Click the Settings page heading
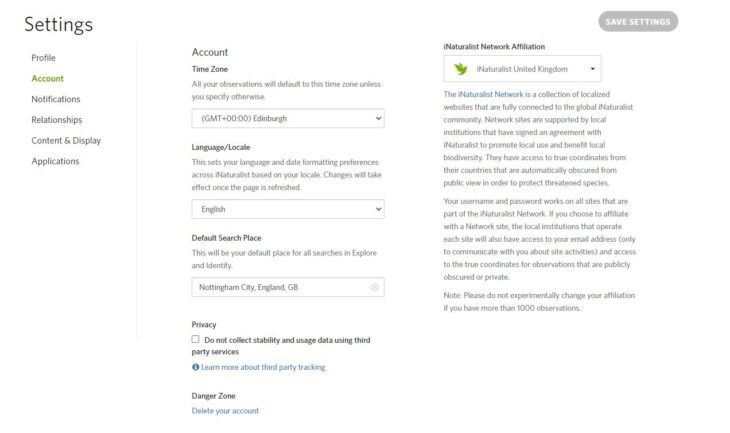The height and width of the screenshot is (433, 730). (x=59, y=24)
